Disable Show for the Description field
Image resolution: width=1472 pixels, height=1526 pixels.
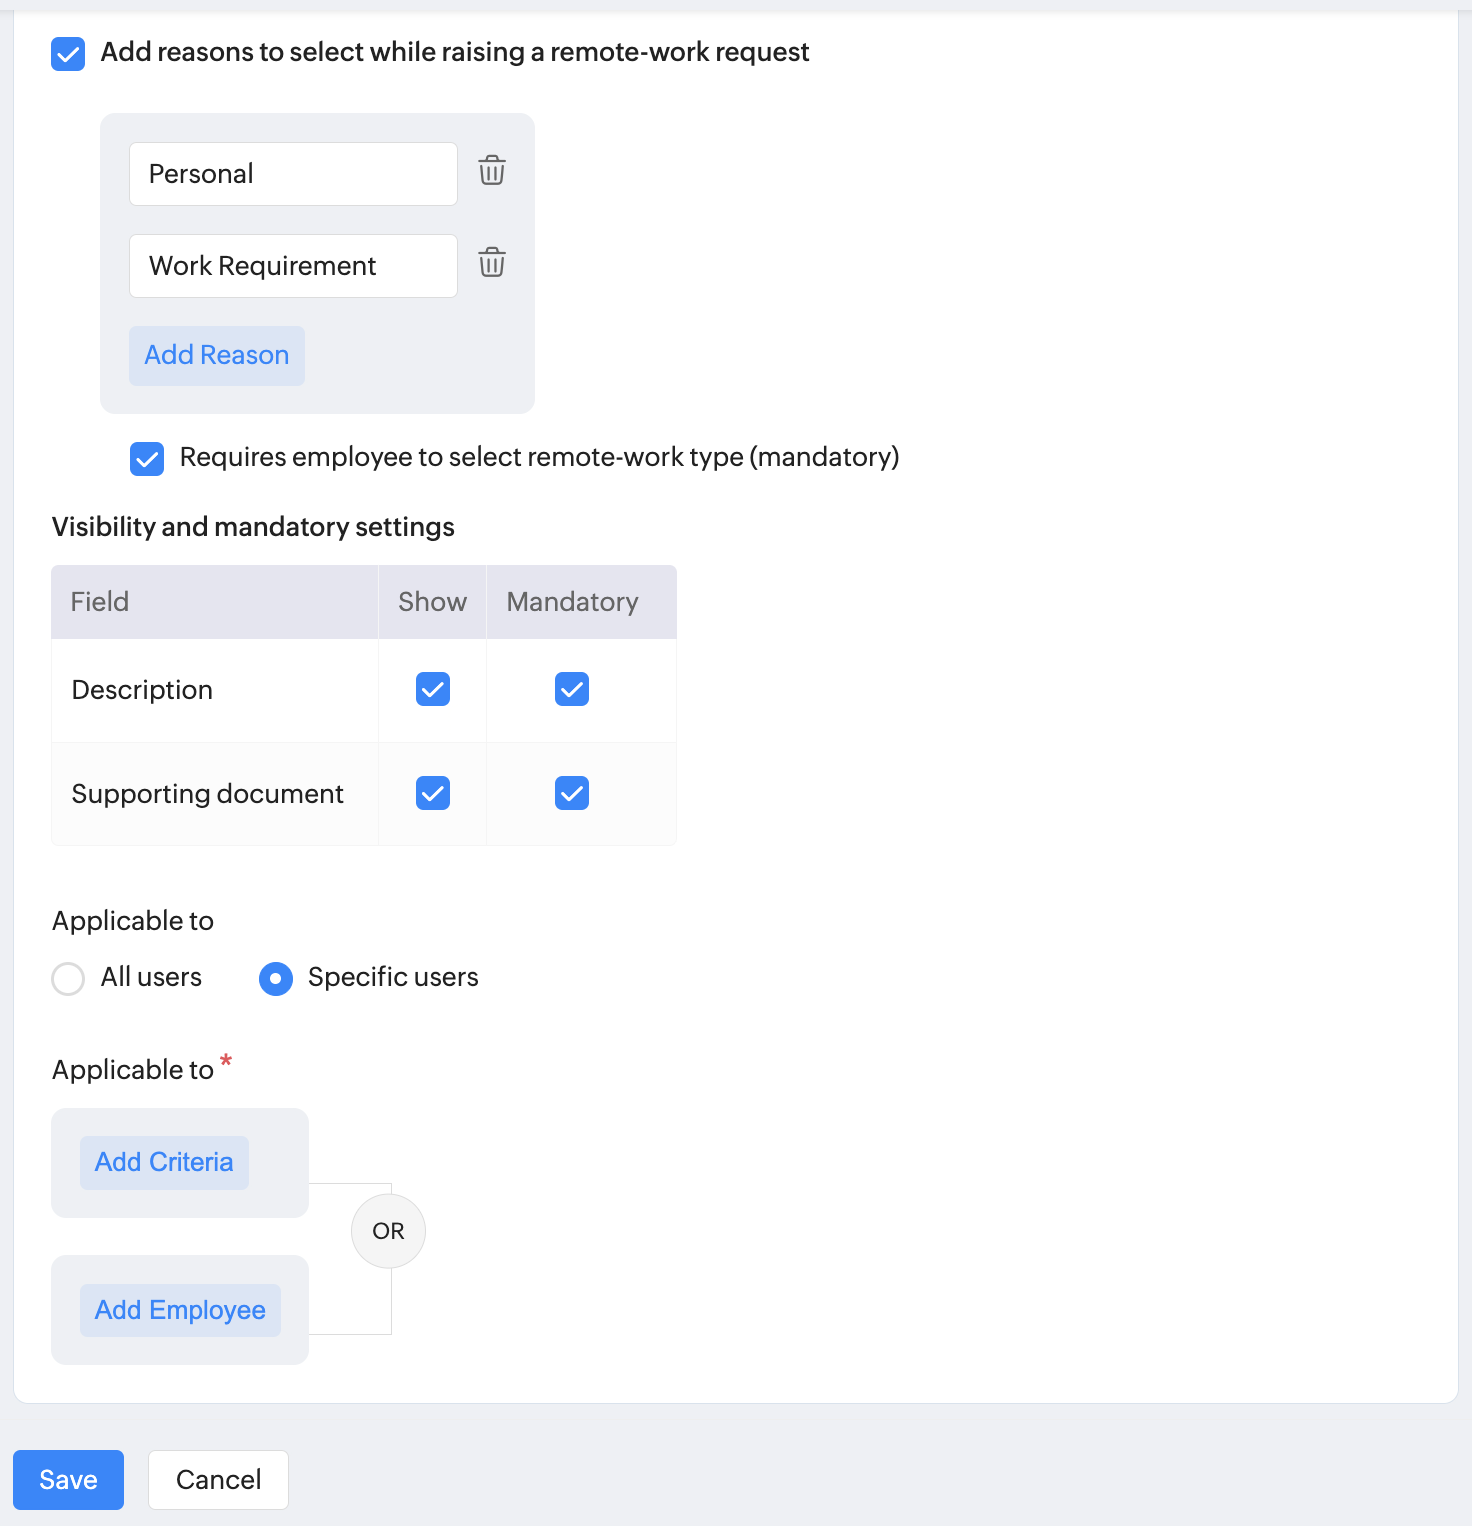pos(433,689)
